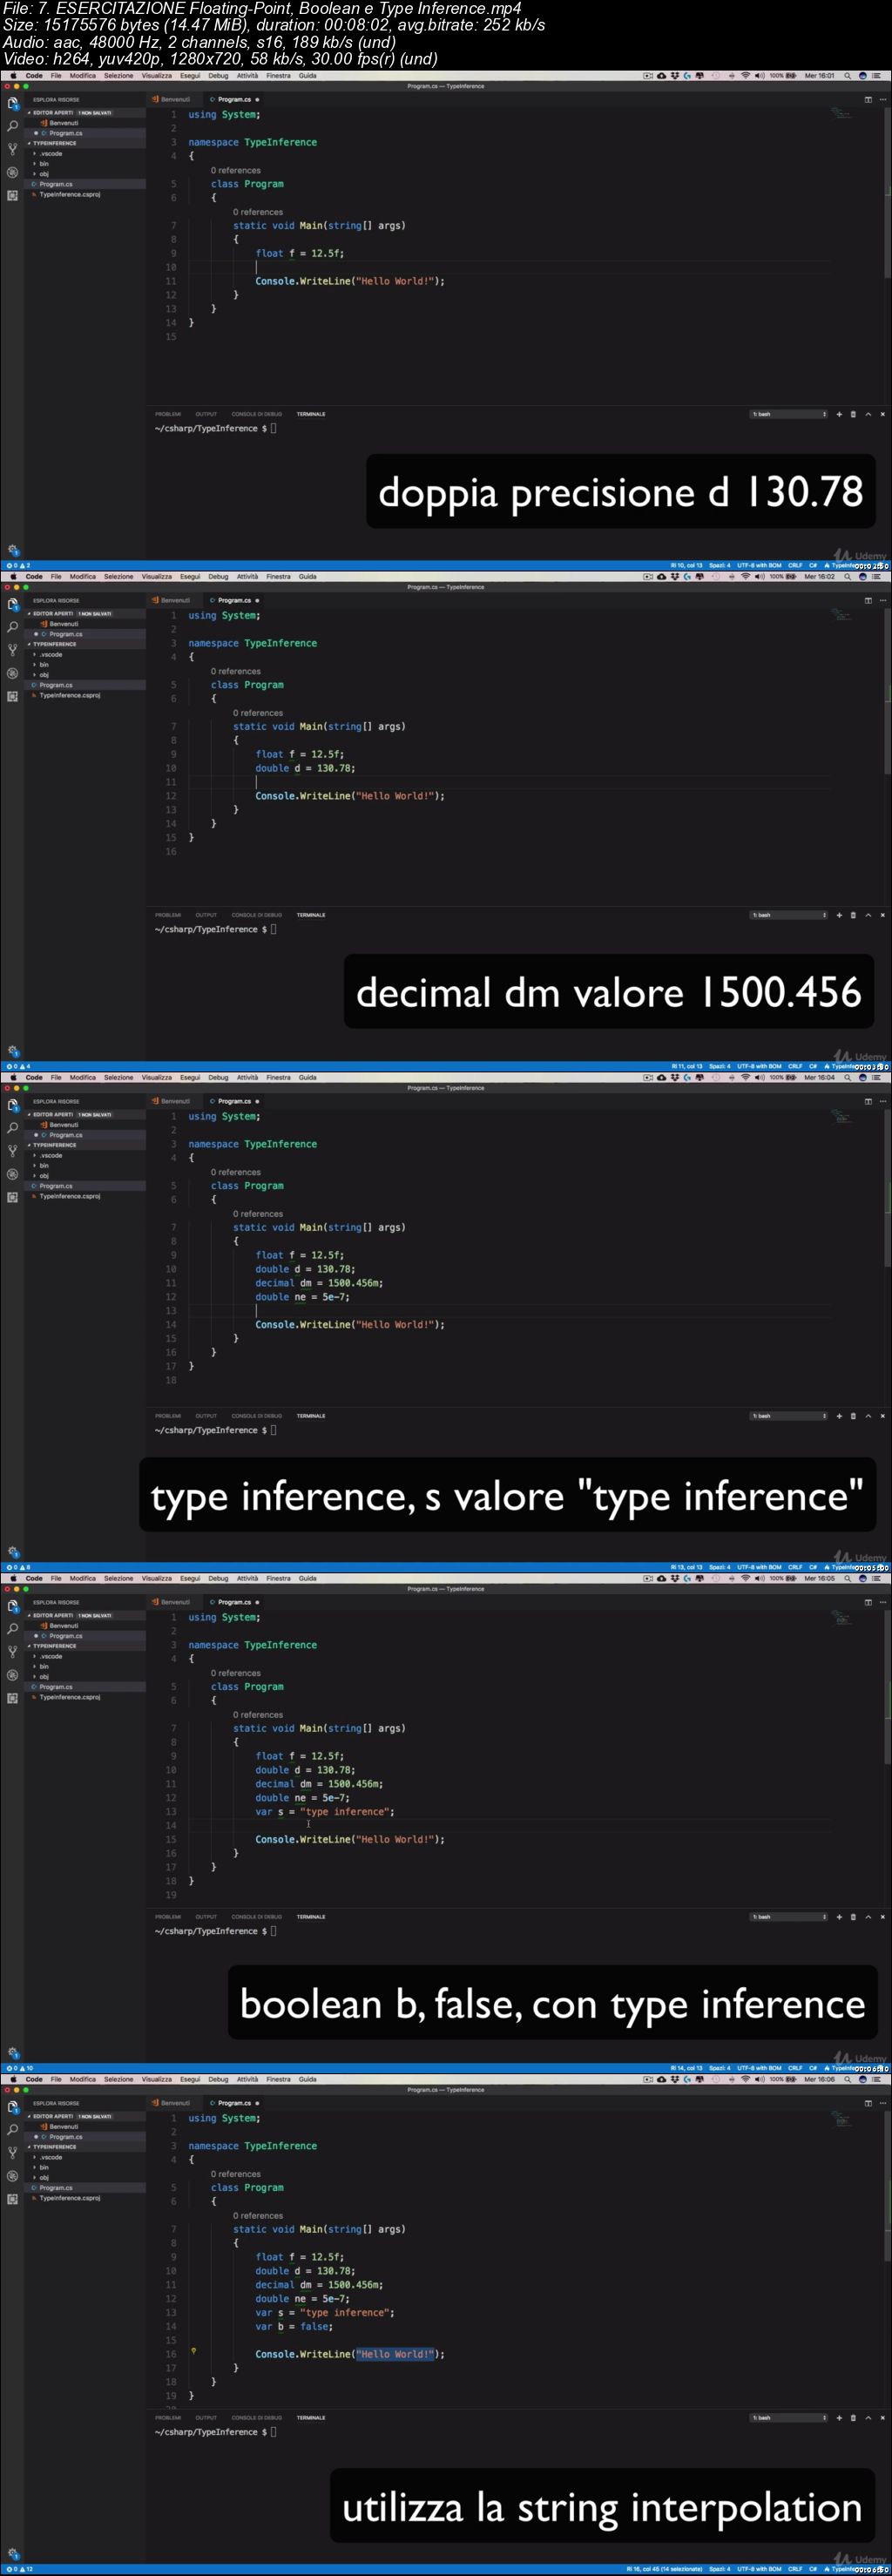Viewport: 892px width, 2576px height.
Task: Open CONSOLE DI DEBUG tab in the 16:05 frame
Action: (257, 1917)
